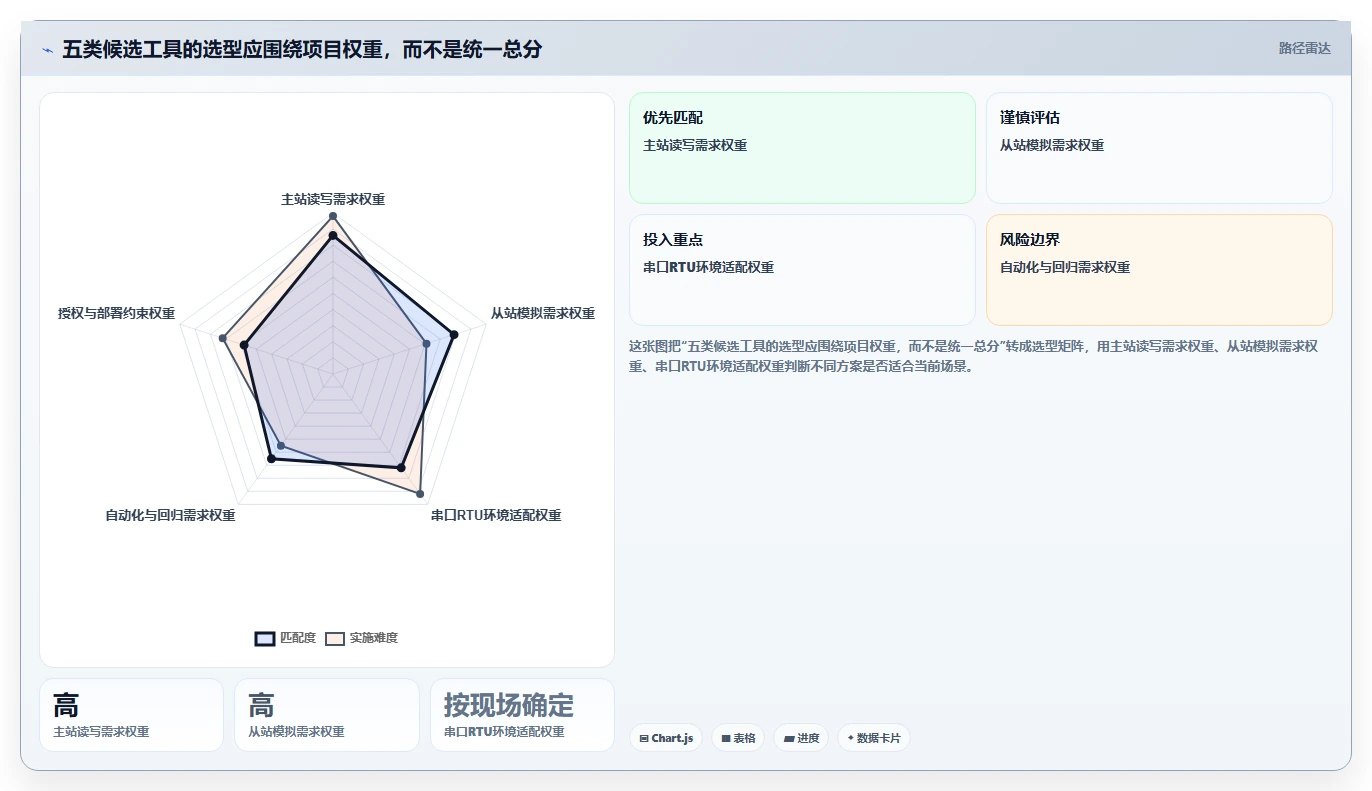Click the slide title 五类候选工具的选型
Screen dimensions: 1372x791
coord(302,49)
